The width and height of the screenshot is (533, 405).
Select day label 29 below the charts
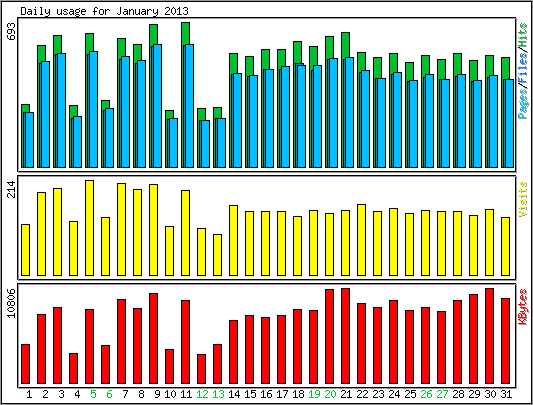[474, 394]
